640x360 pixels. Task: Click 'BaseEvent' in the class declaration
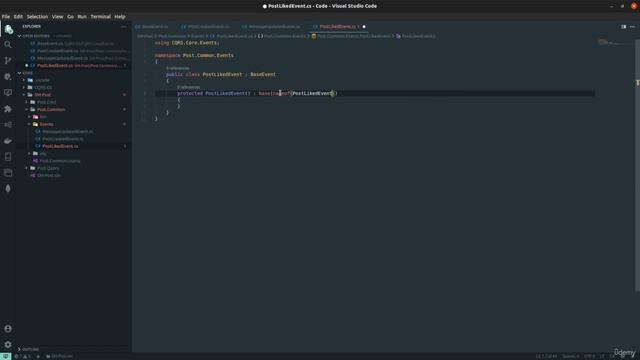[x=263, y=74]
